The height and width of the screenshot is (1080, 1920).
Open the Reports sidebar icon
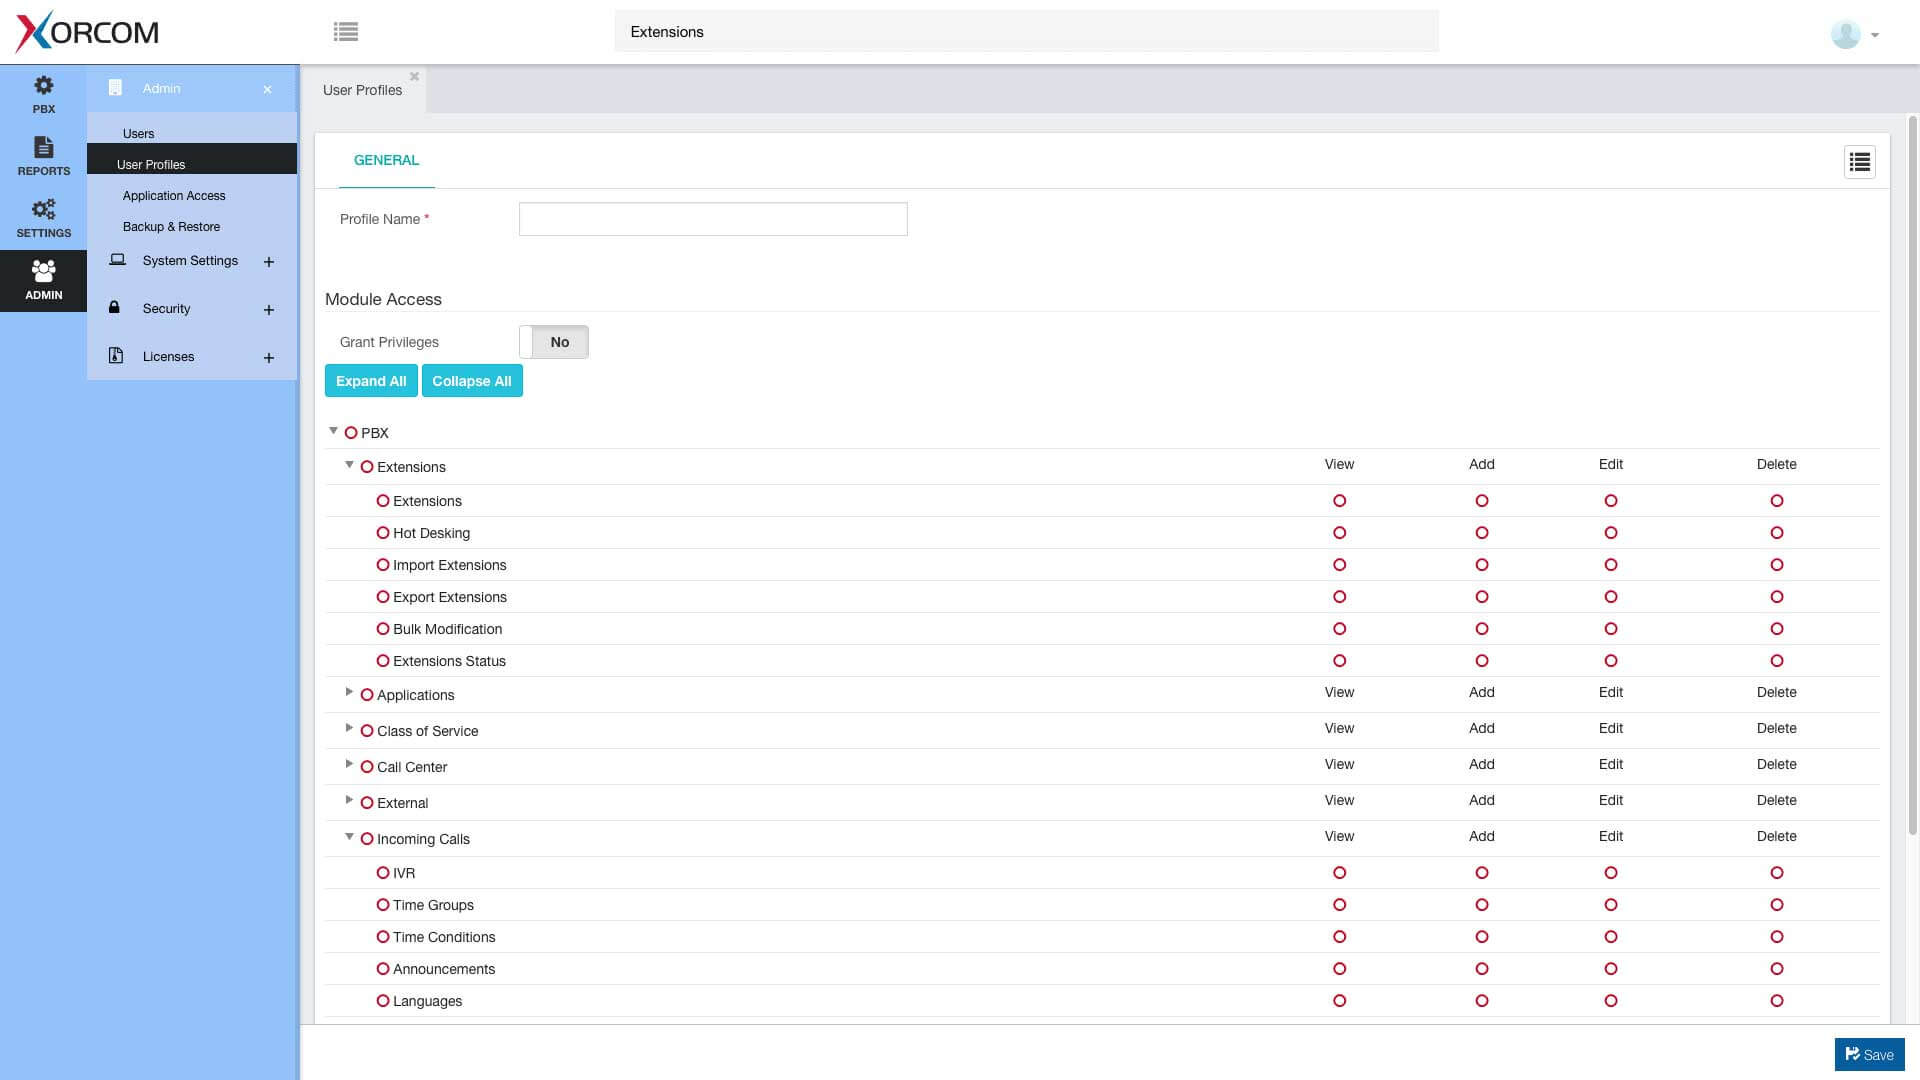tap(44, 148)
